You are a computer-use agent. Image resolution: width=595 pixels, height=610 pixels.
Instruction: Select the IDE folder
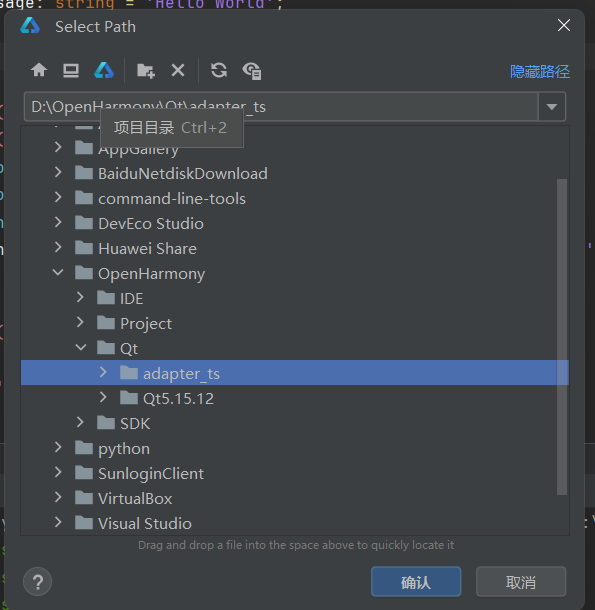tap(132, 299)
